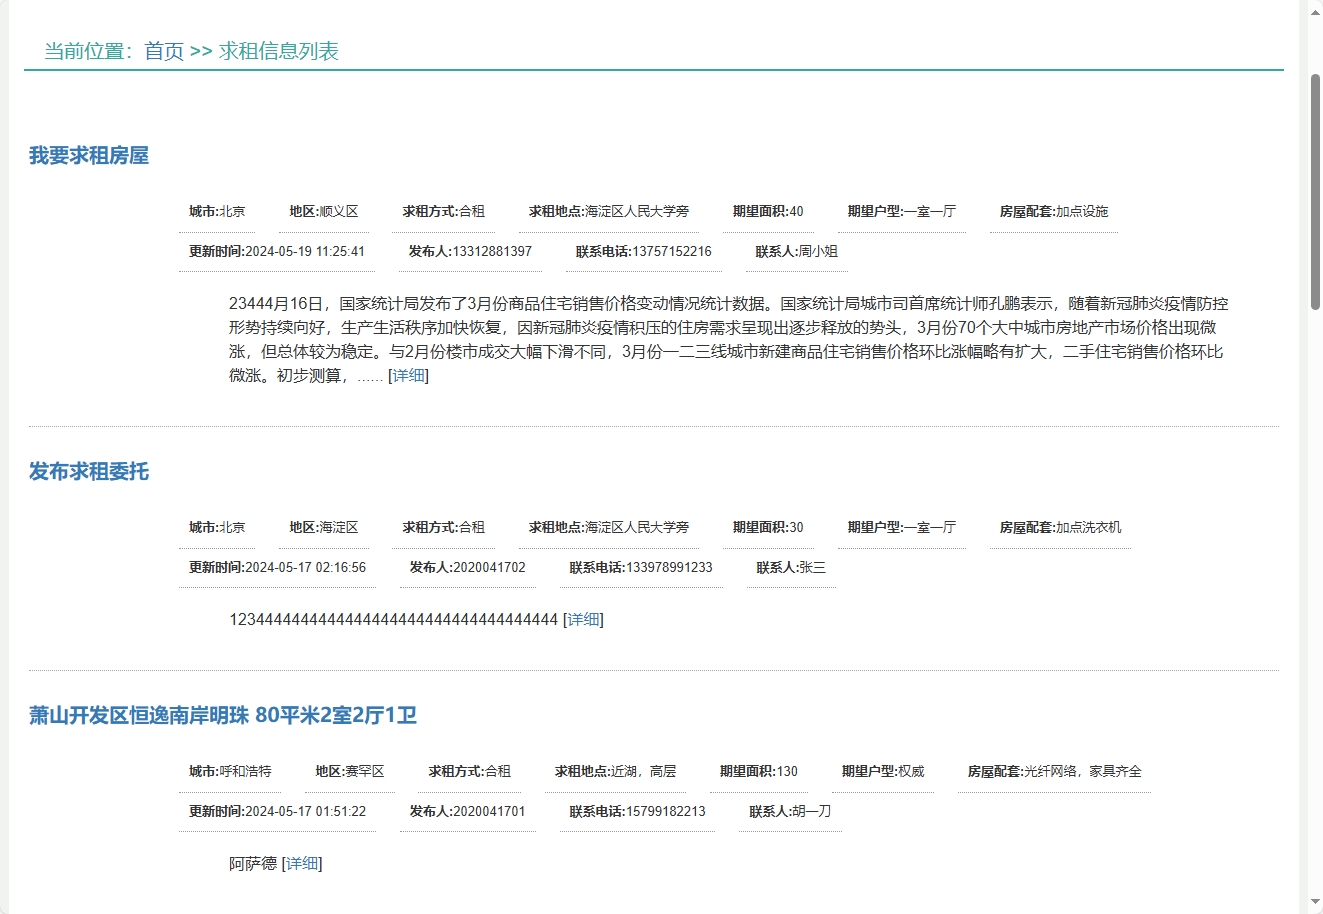Click 联系人:胡一刀 in the third listing
Viewport: 1323px width, 914px height.
(x=790, y=812)
